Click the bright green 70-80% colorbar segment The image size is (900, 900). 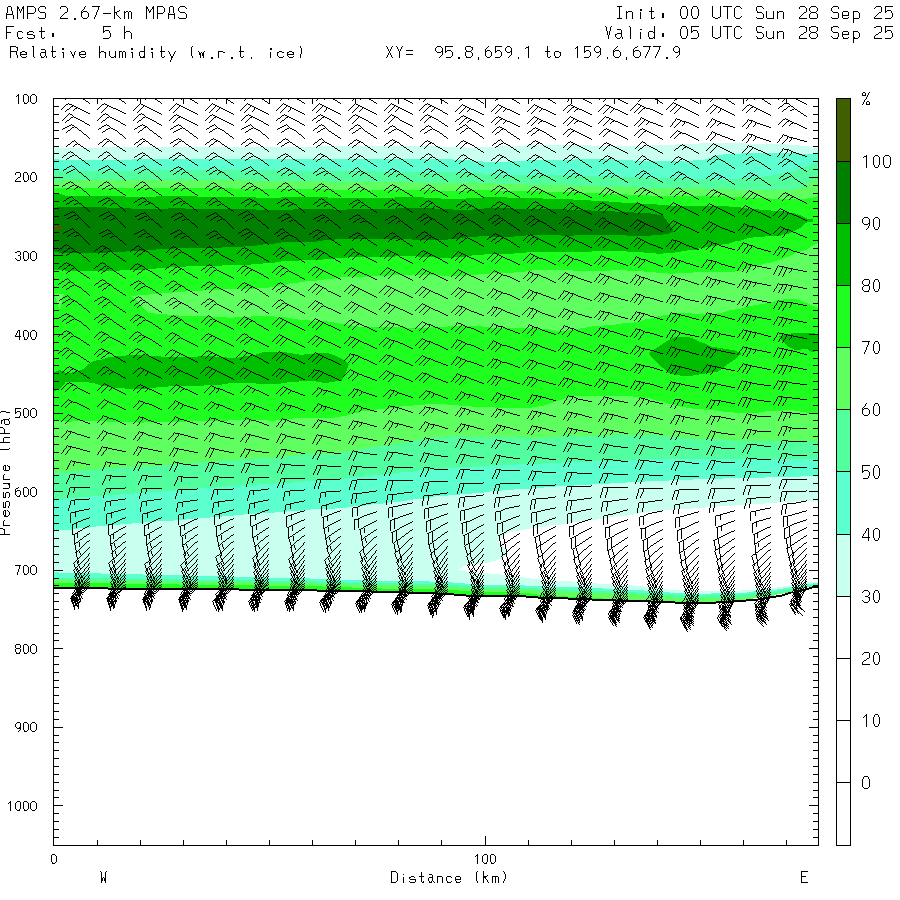[x=843, y=317]
